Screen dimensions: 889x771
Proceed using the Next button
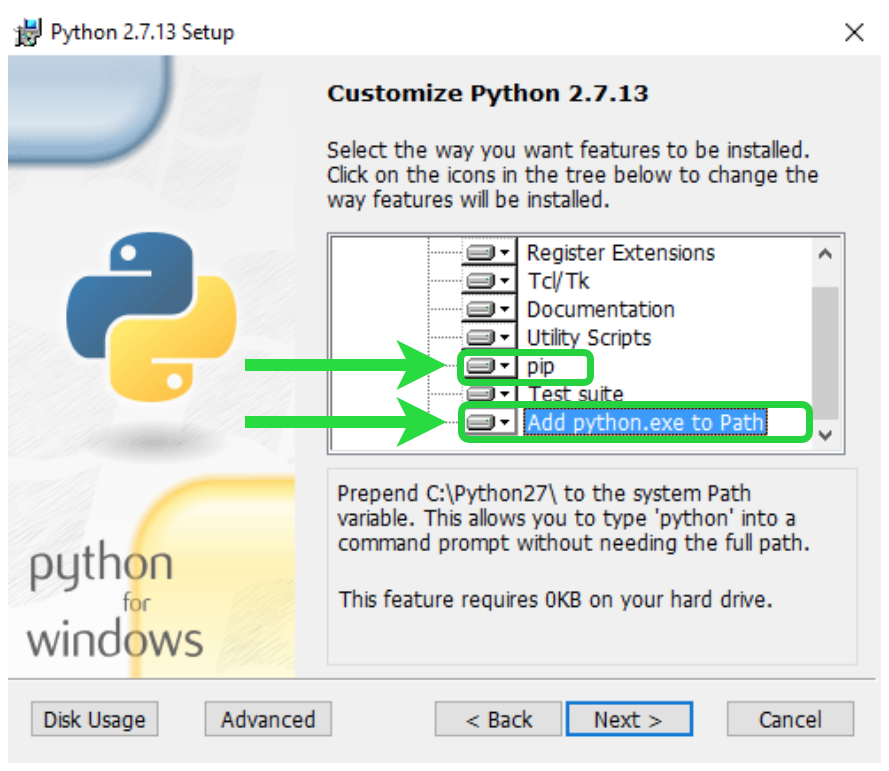click(629, 719)
